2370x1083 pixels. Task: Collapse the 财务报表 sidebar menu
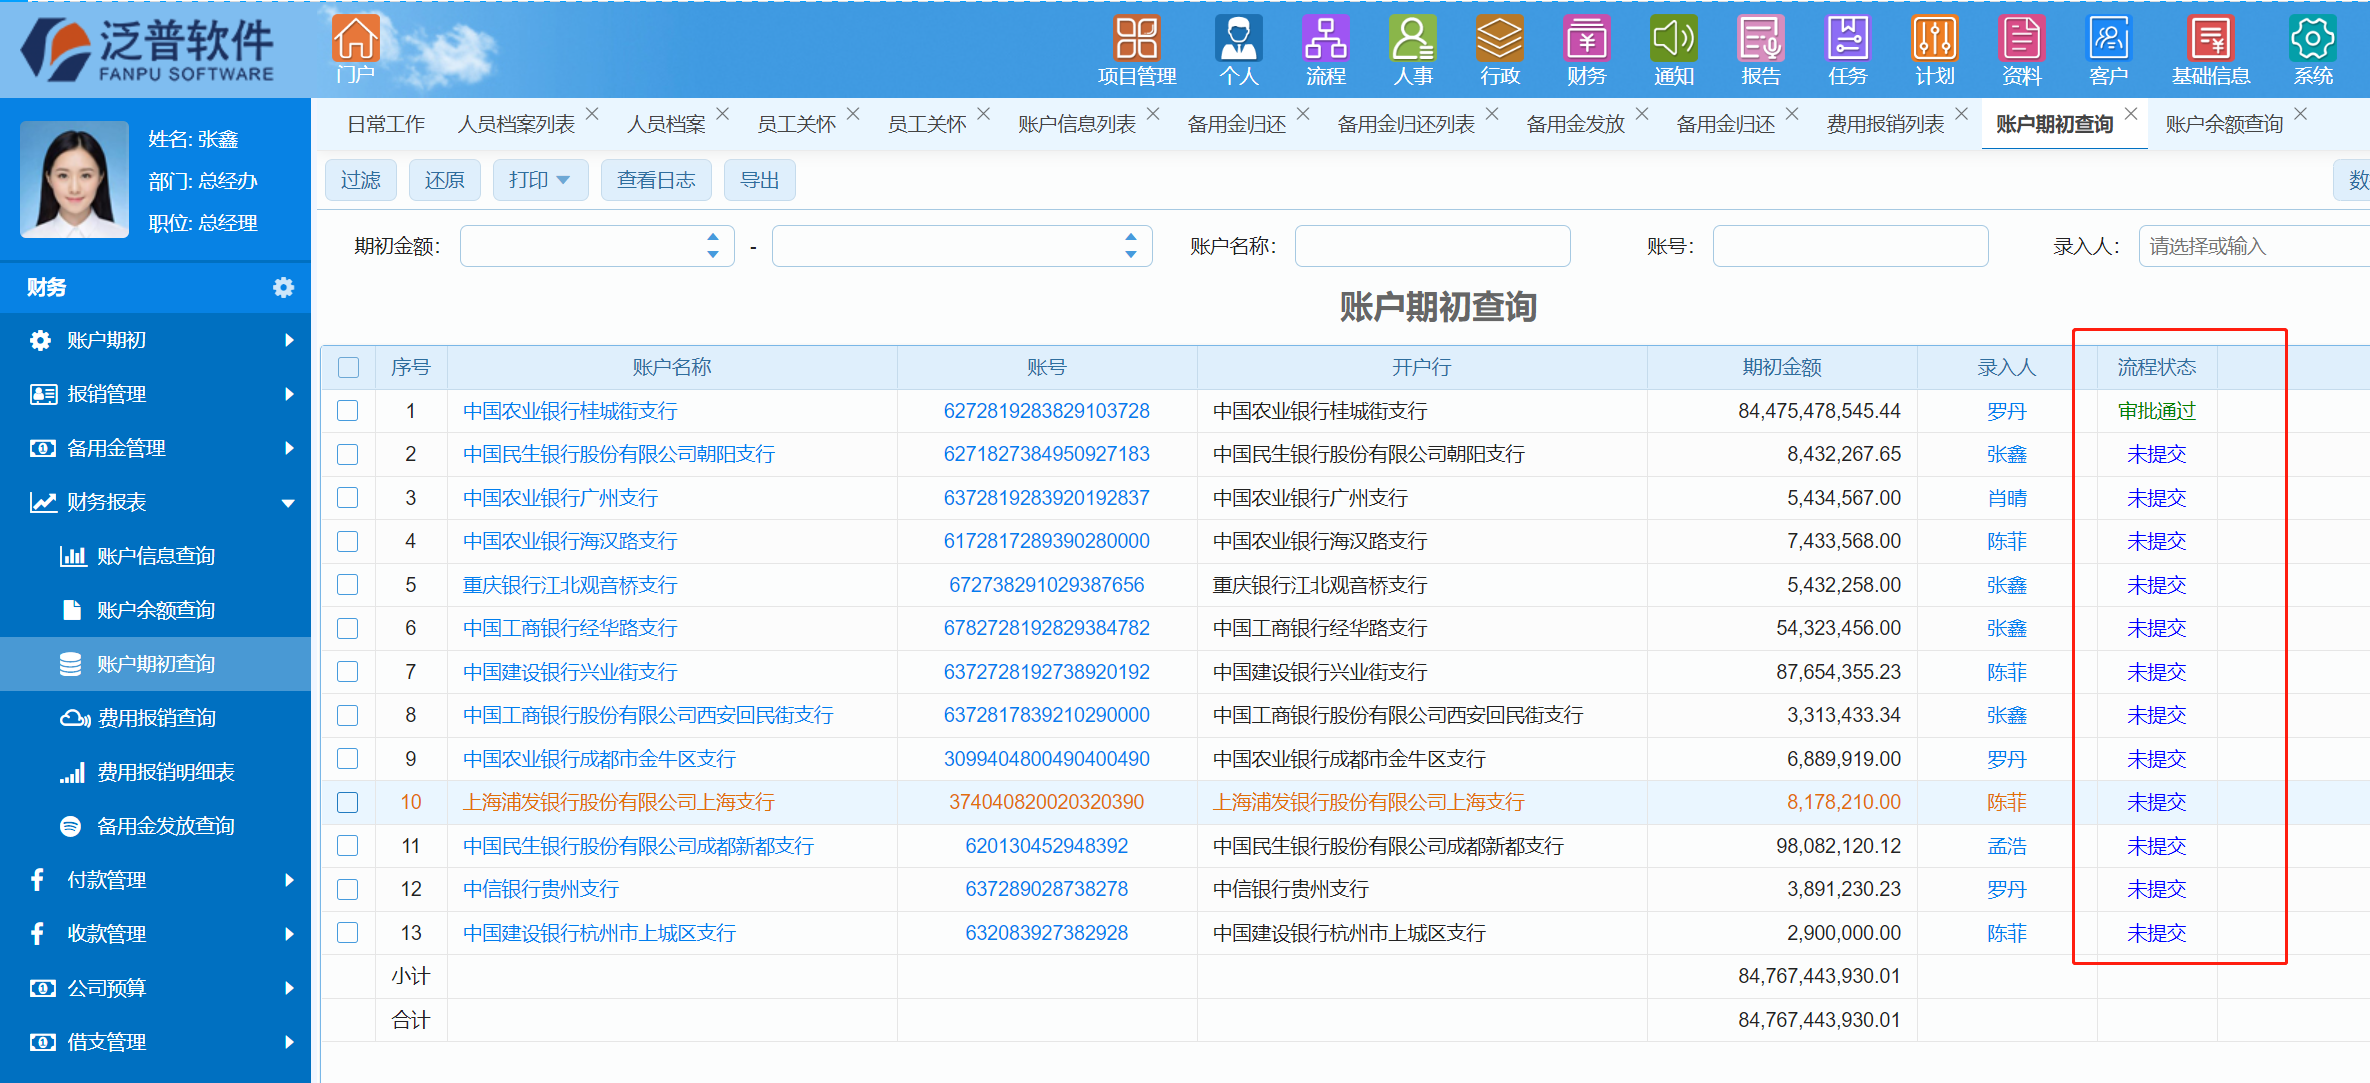point(155,502)
